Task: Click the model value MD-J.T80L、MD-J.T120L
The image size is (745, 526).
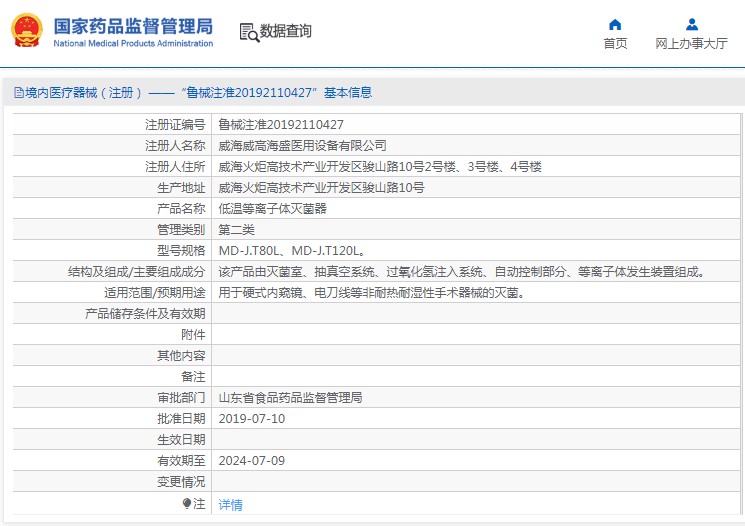Action: [291, 251]
